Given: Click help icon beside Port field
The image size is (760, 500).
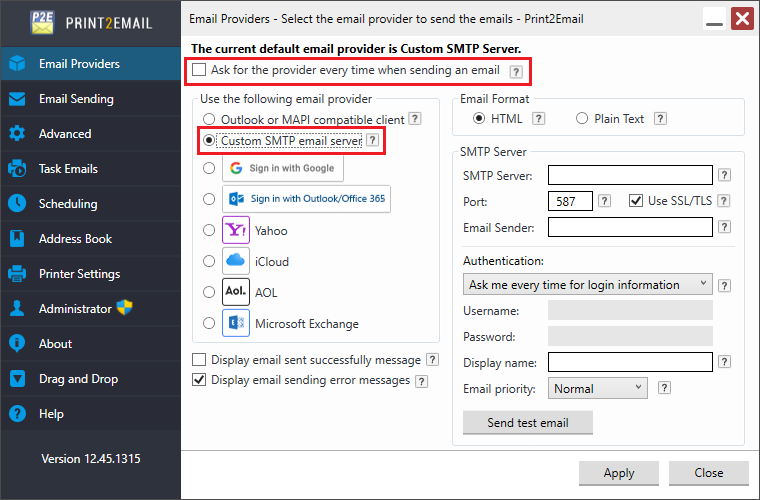Looking at the screenshot, I should 604,201.
